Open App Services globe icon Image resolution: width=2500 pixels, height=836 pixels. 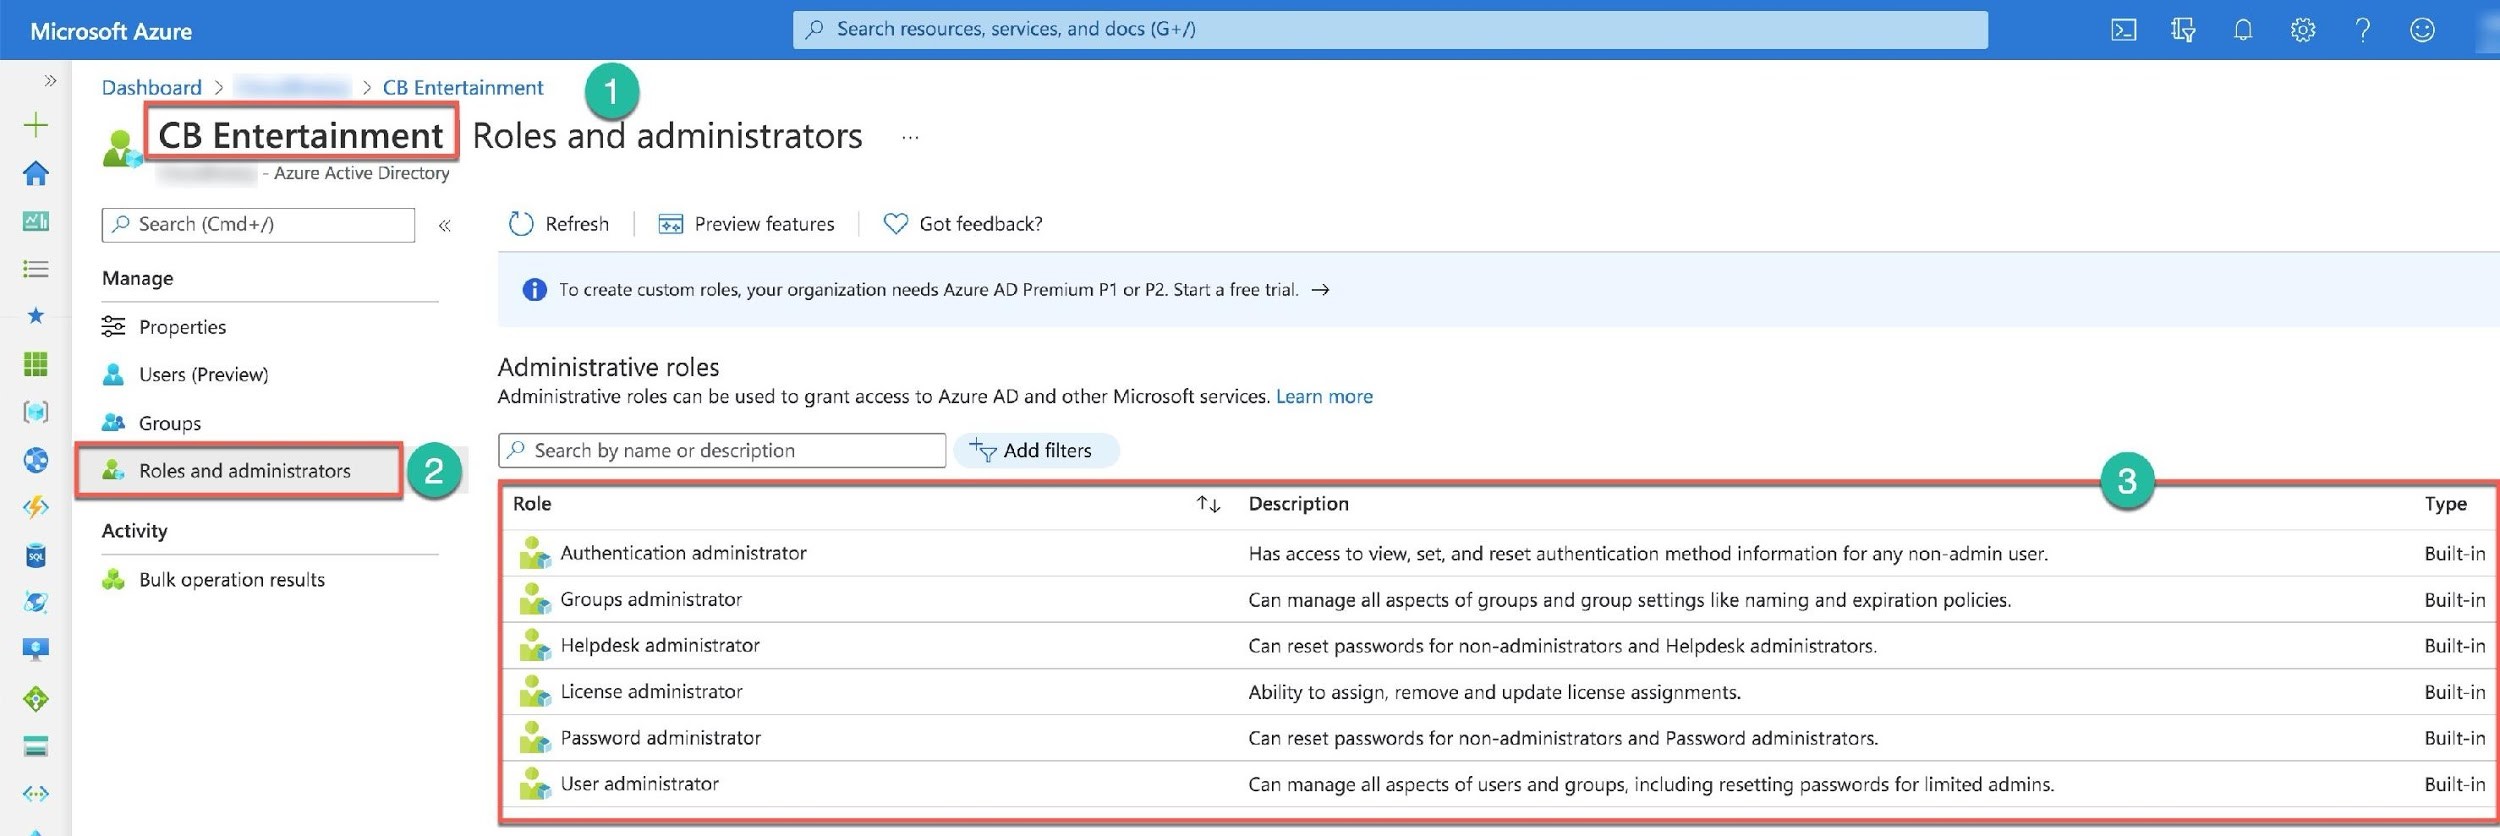coord(36,459)
